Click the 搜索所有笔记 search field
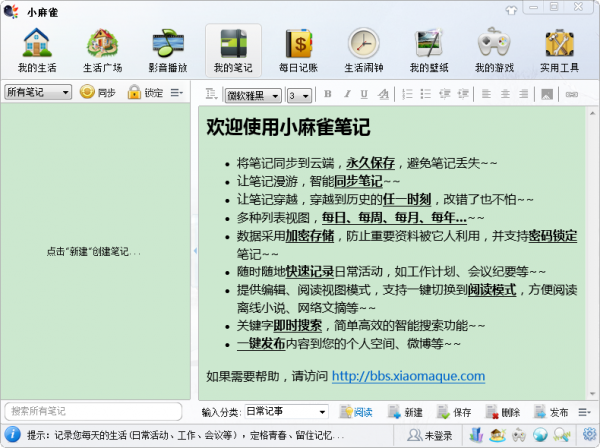Screen dimensions: 600x448 pos(93,411)
